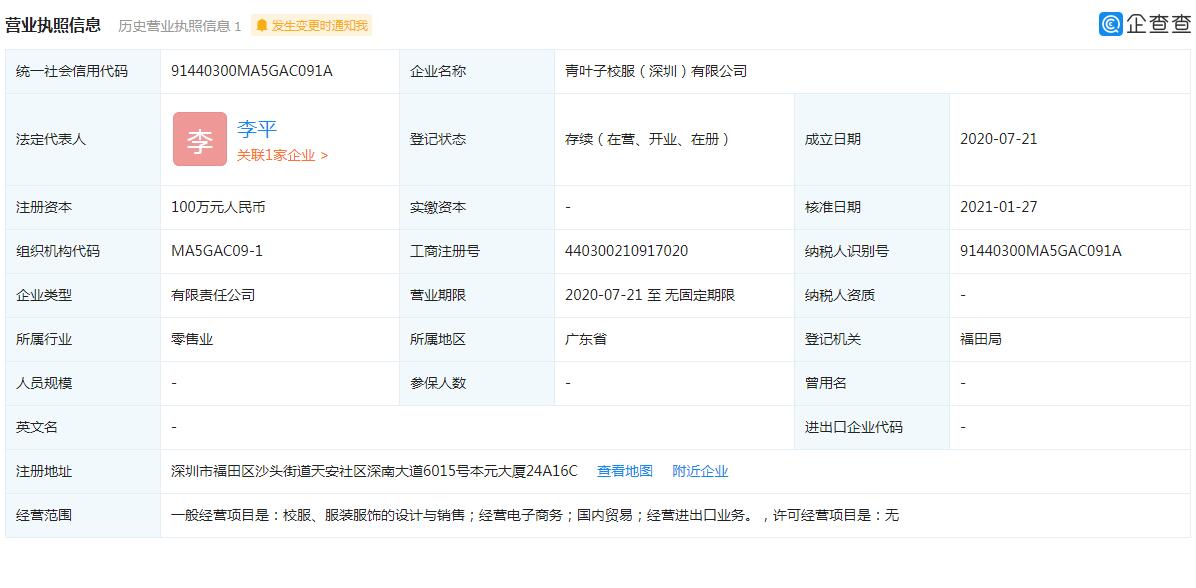Click industry value 零售业

point(191,339)
